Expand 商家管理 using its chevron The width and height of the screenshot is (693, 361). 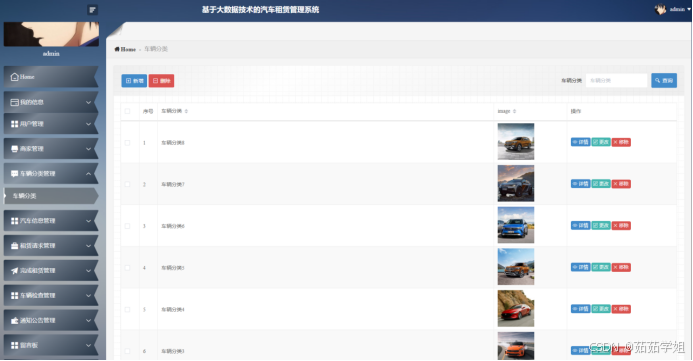click(88, 149)
